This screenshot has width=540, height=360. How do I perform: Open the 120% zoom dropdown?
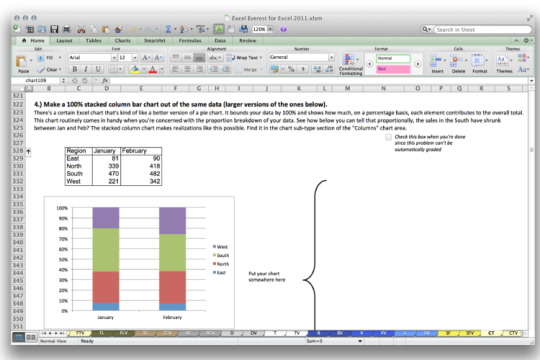(270, 29)
